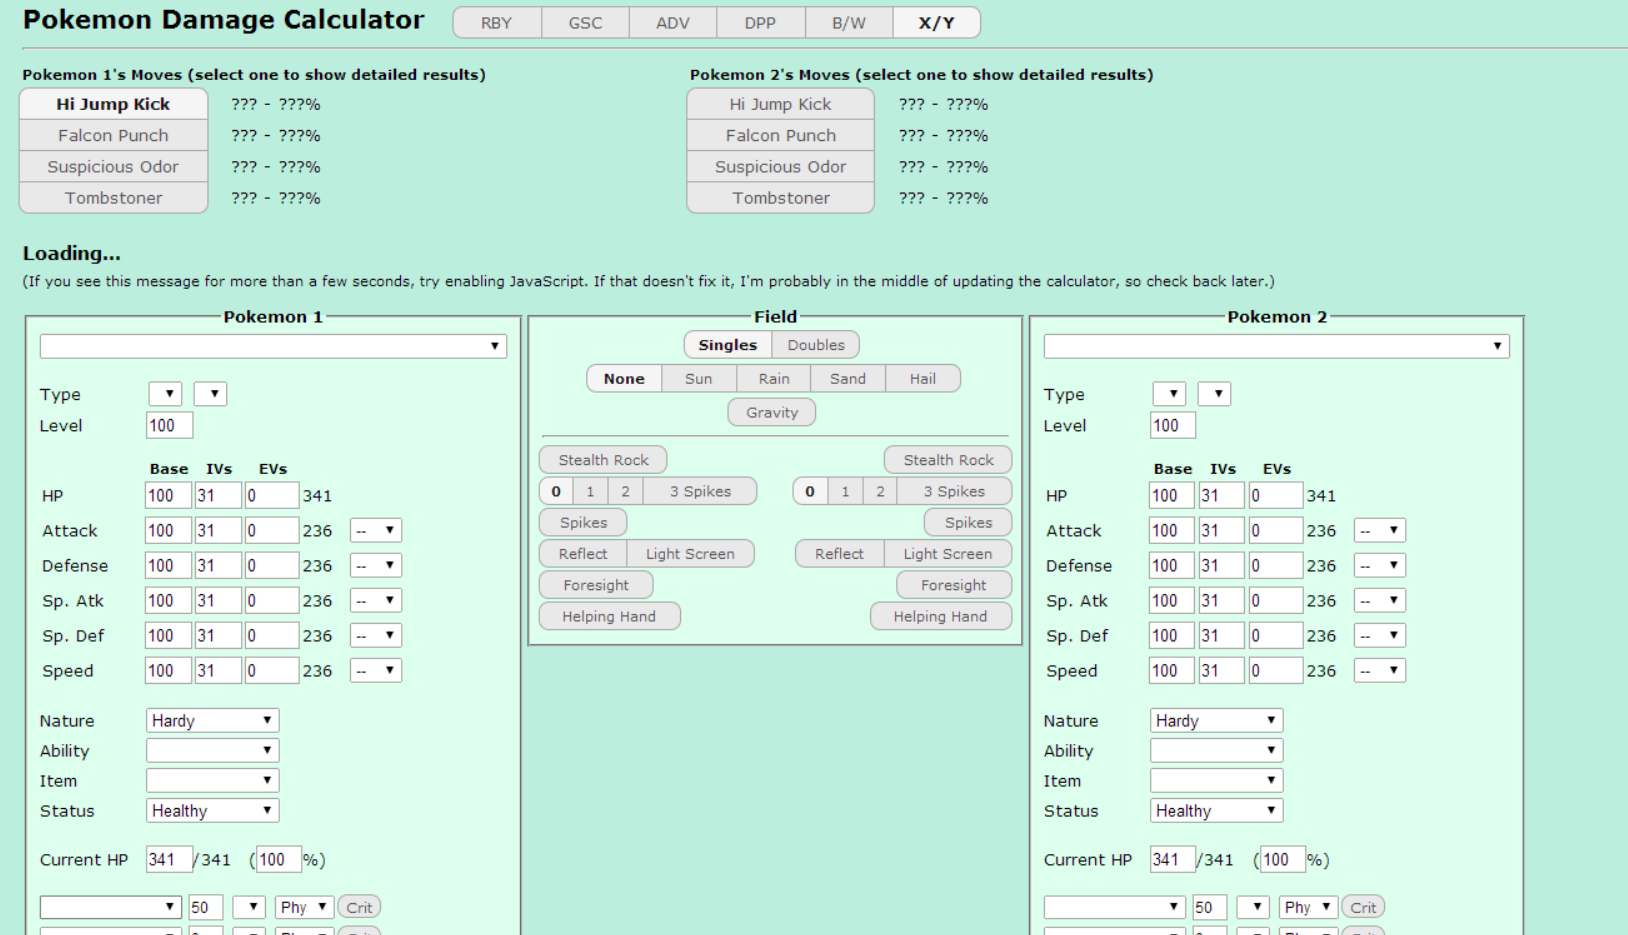
Task: Select Pokemon 1's Tombstoner move
Action: [x=113, y=198]
